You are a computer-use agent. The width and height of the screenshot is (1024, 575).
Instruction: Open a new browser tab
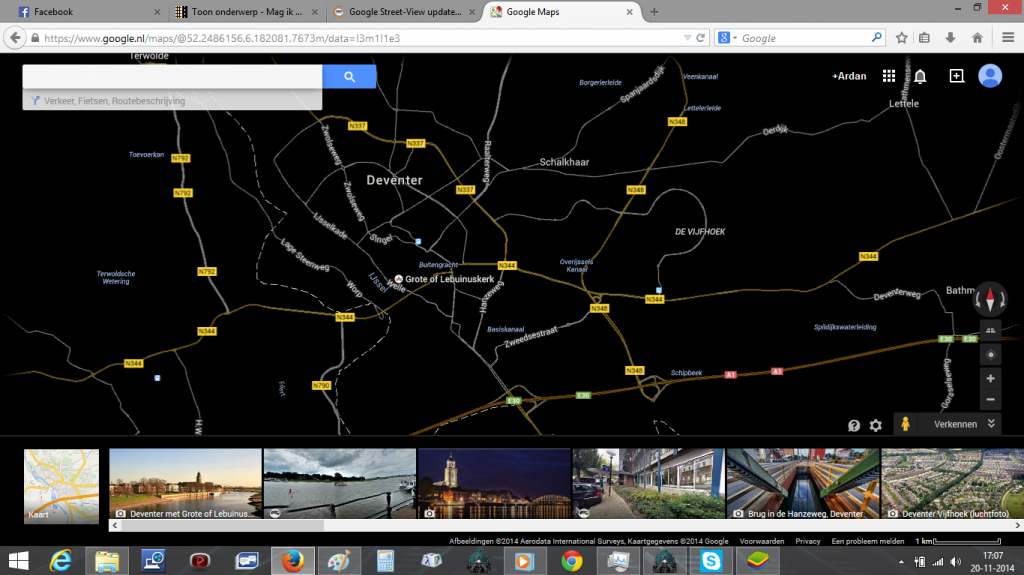(x=654, y=12)
